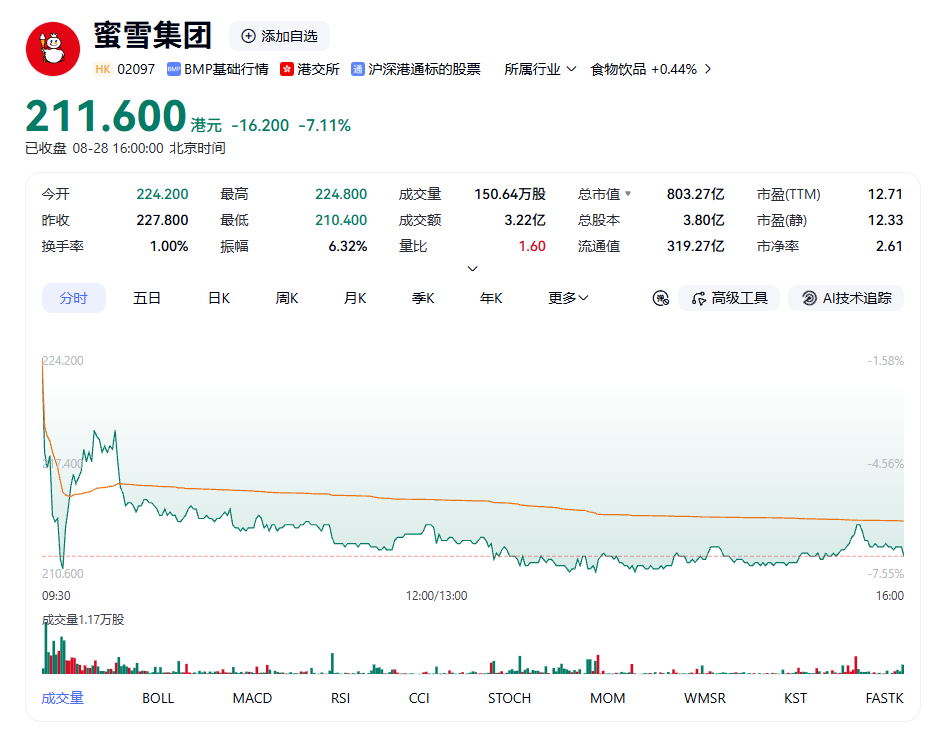932x735 pixels.
Task: Open 高级工具 advanced tools
Action: (x=729, y=298)
